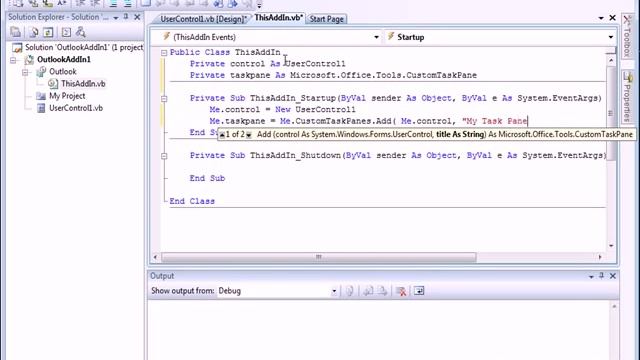Viewport: 640px width, 360px height.
Task: Click the lightning icon beside Startup
Action: pyautogui.click(x=391, y=37)
